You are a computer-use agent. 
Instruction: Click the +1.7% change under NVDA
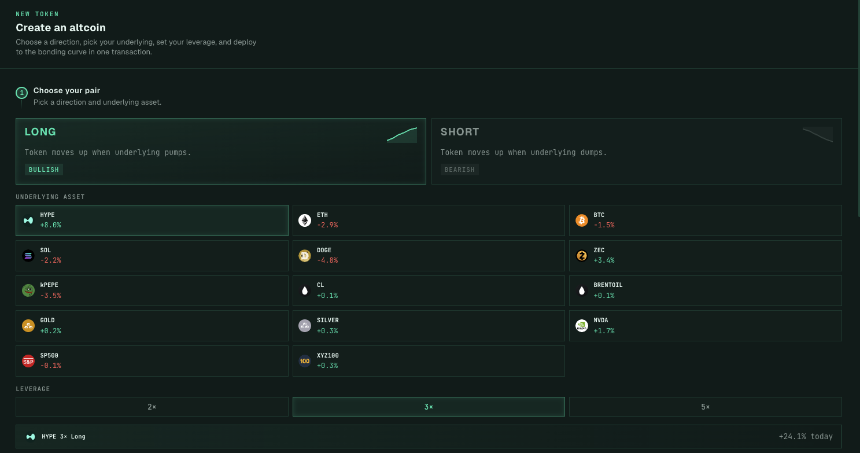click(604, 331)
